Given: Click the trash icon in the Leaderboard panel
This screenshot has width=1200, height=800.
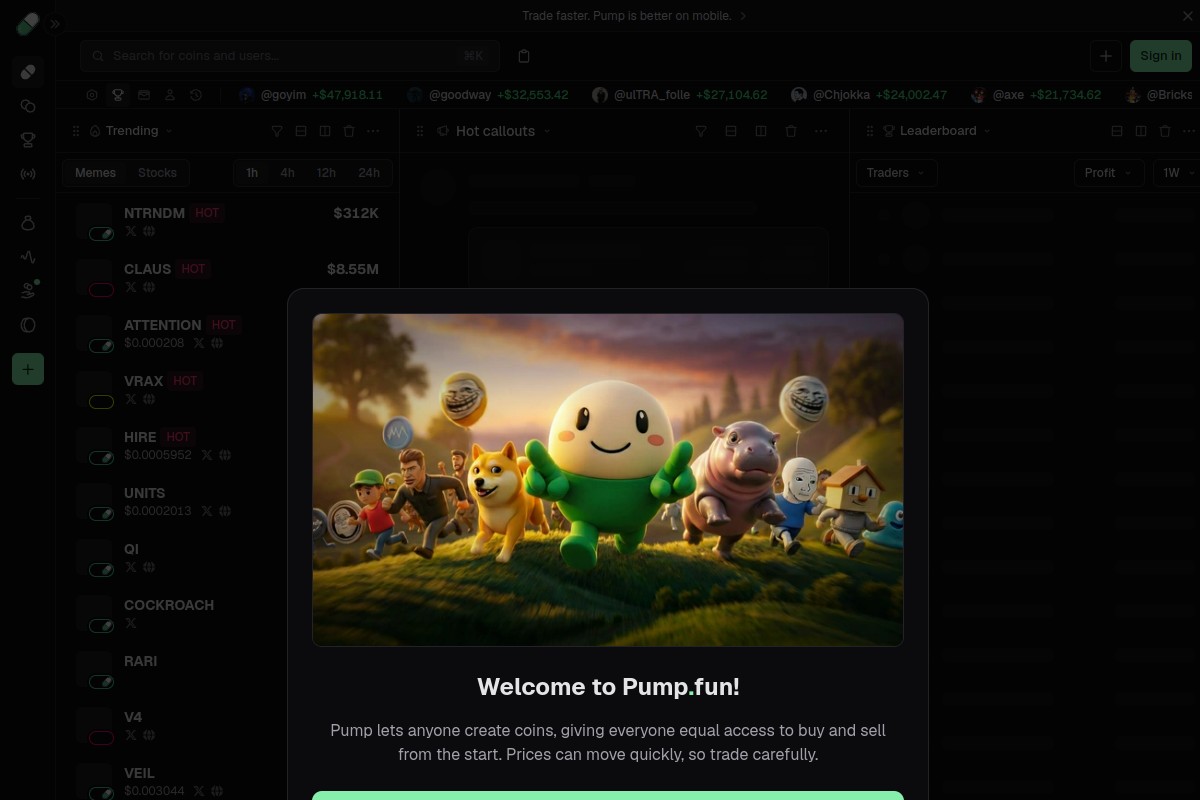Looking at the screenshot, I should click(x=1165, y=131).
